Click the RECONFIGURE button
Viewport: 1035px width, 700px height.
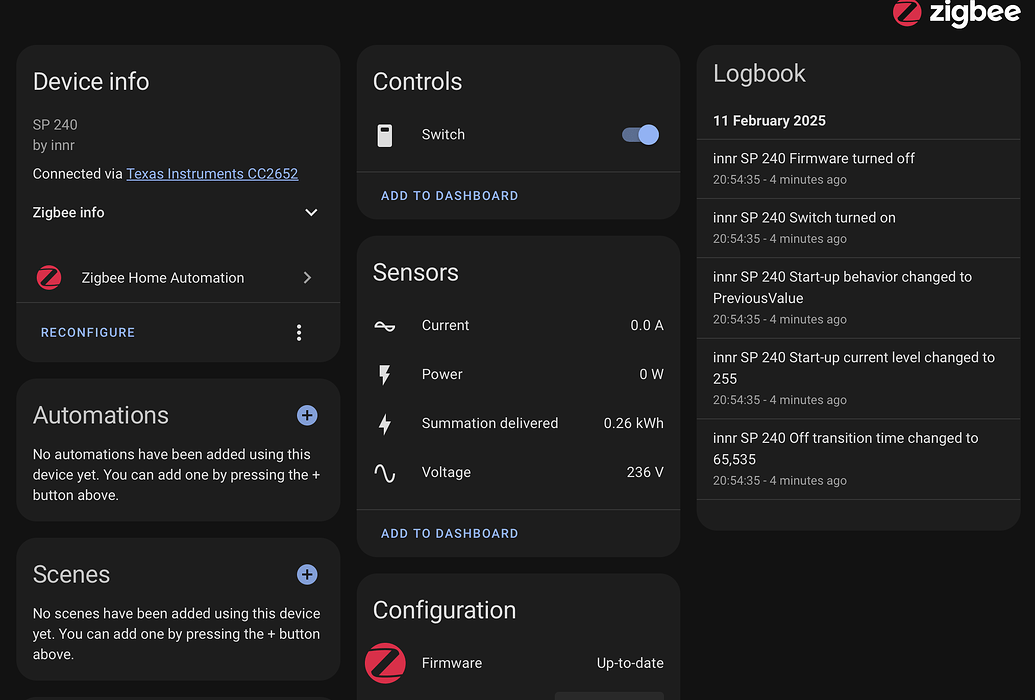tap(88, 333)
